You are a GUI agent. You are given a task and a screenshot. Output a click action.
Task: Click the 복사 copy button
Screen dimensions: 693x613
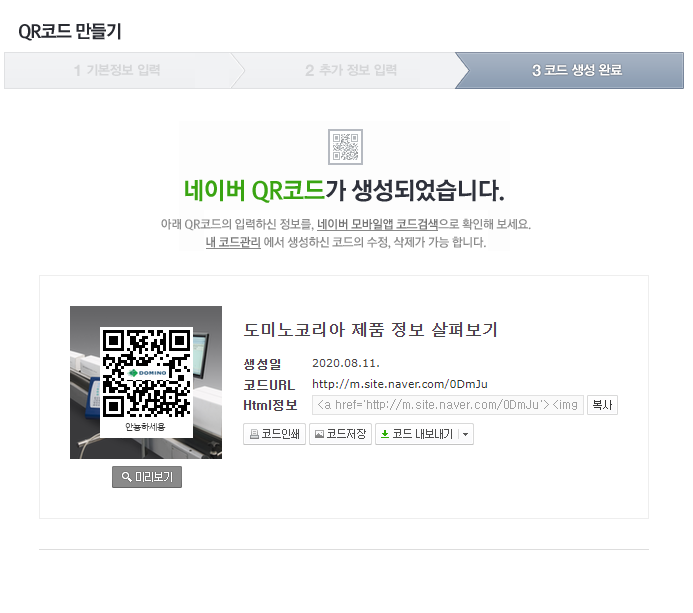coord(602,405)
